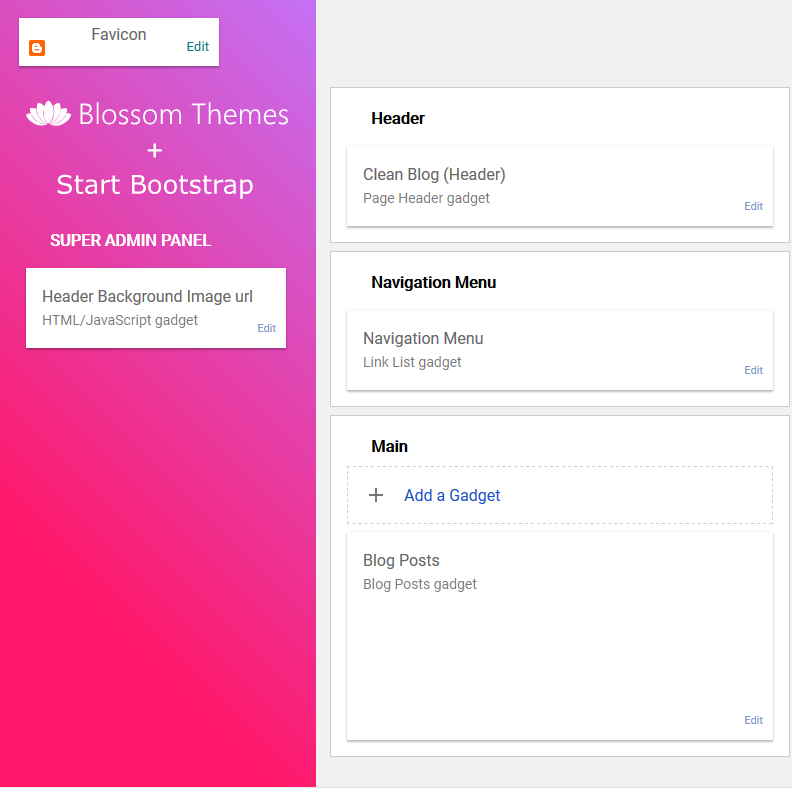Open the Add a Gadget link
Screen dimensions: 792x788
(452, 496)
